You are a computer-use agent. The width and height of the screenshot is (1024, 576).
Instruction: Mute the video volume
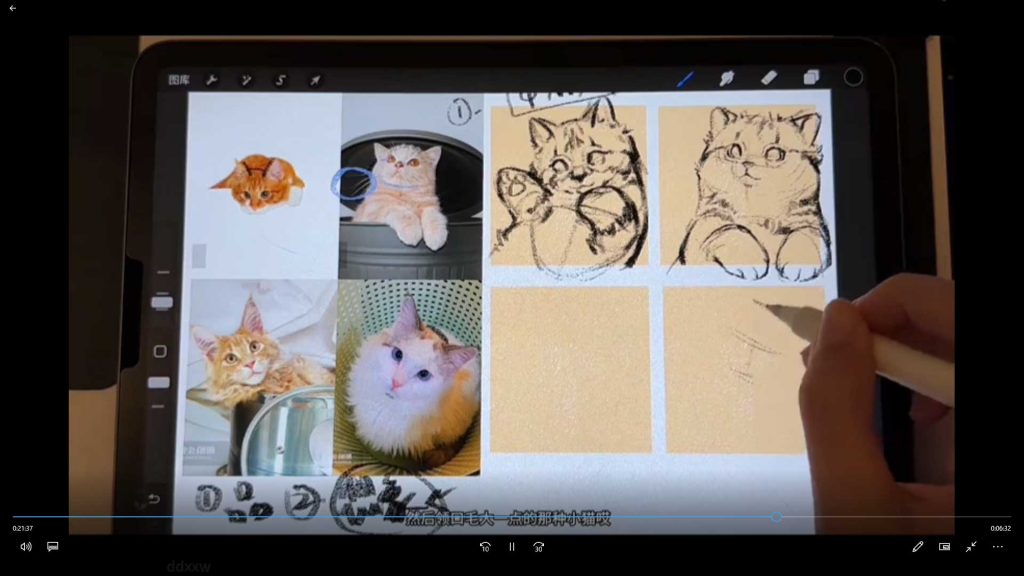pyautogui.click(x=26, y=547)
